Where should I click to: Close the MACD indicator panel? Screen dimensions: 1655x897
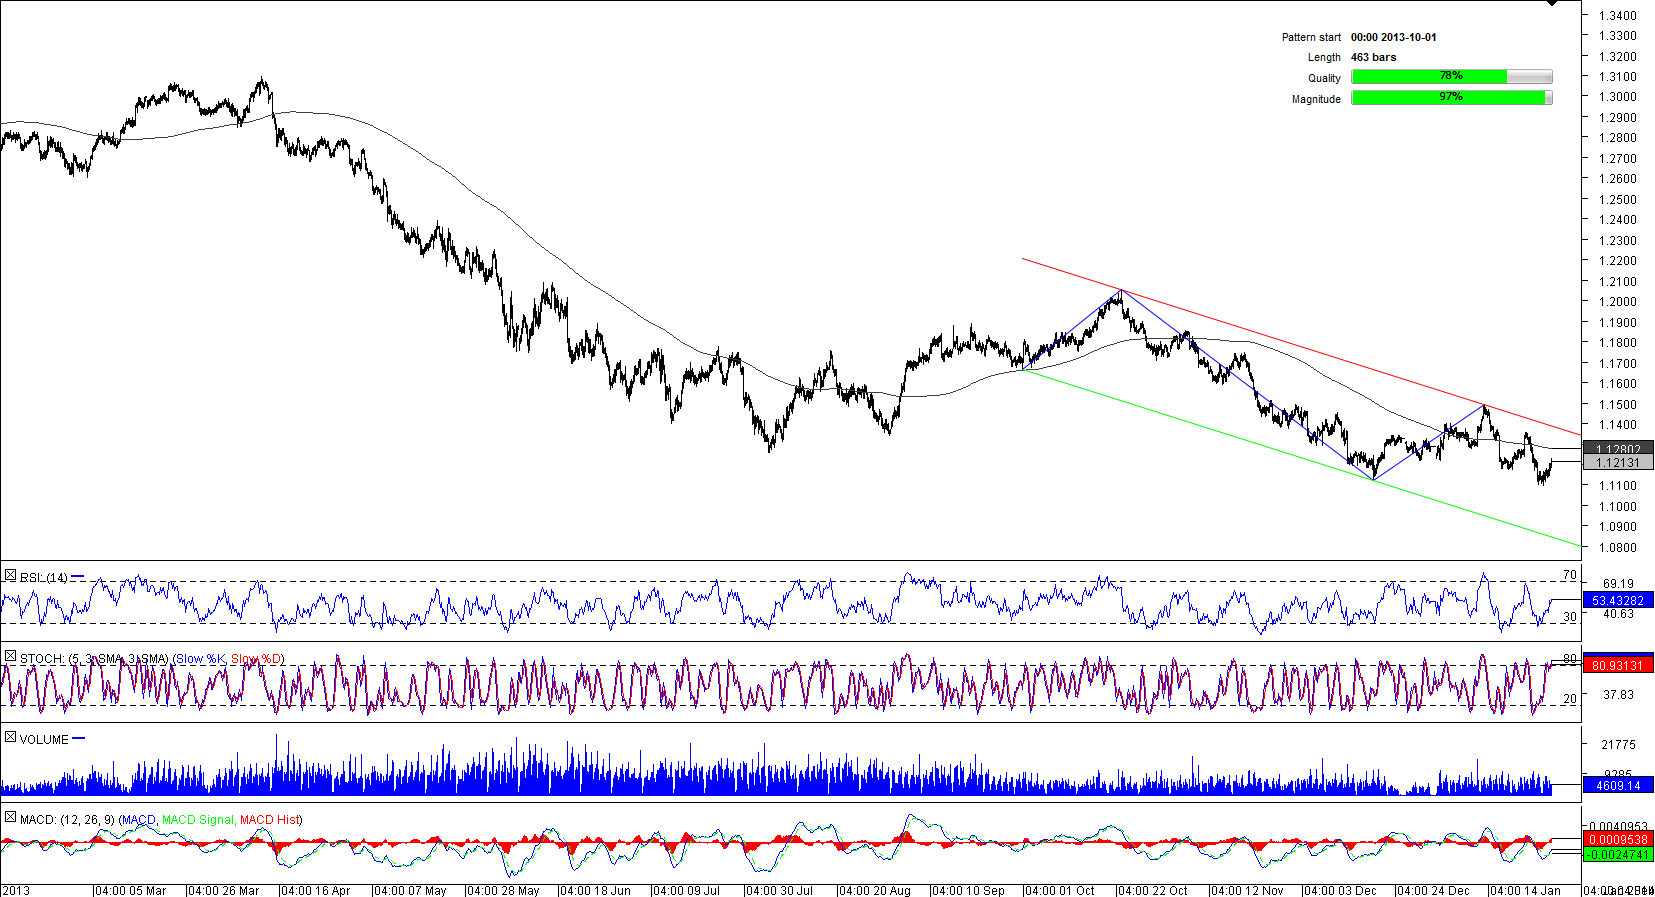(10, 818)
